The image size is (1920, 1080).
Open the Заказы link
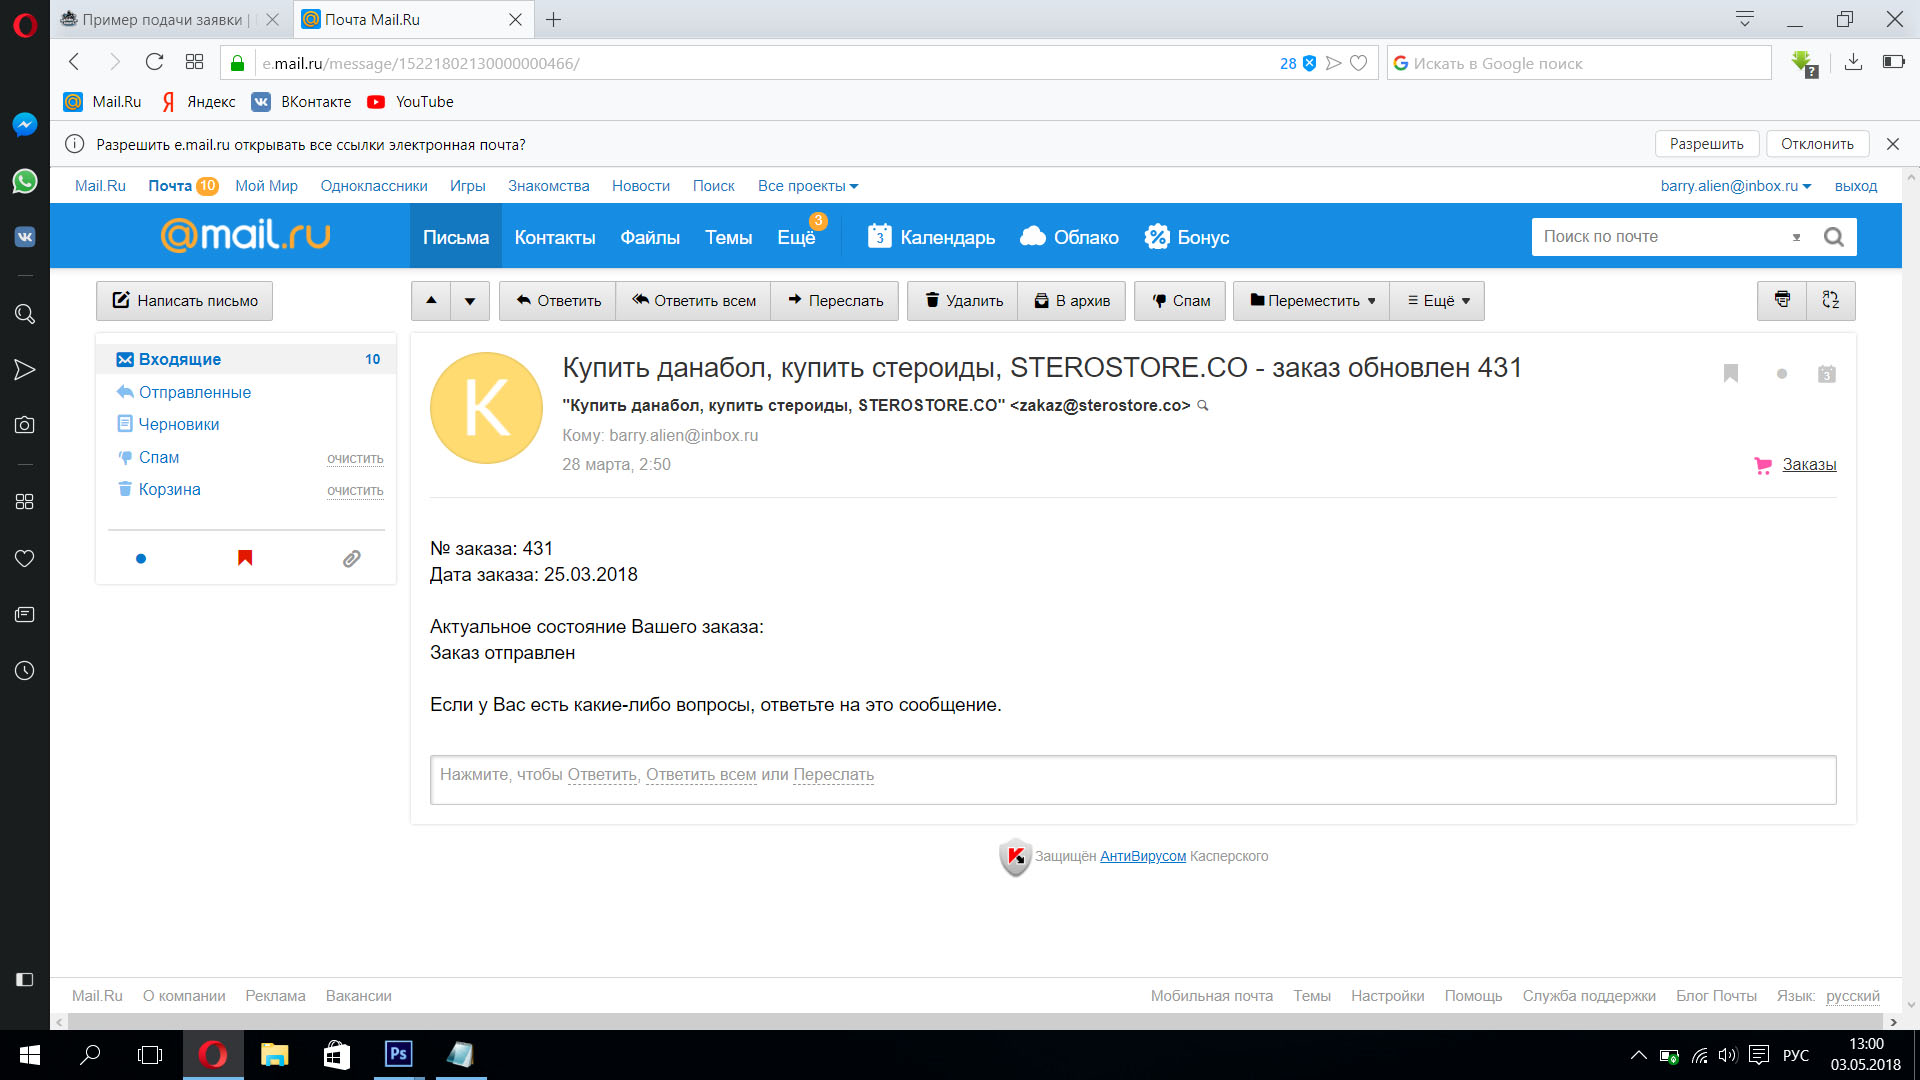[x=1808, y=465]
